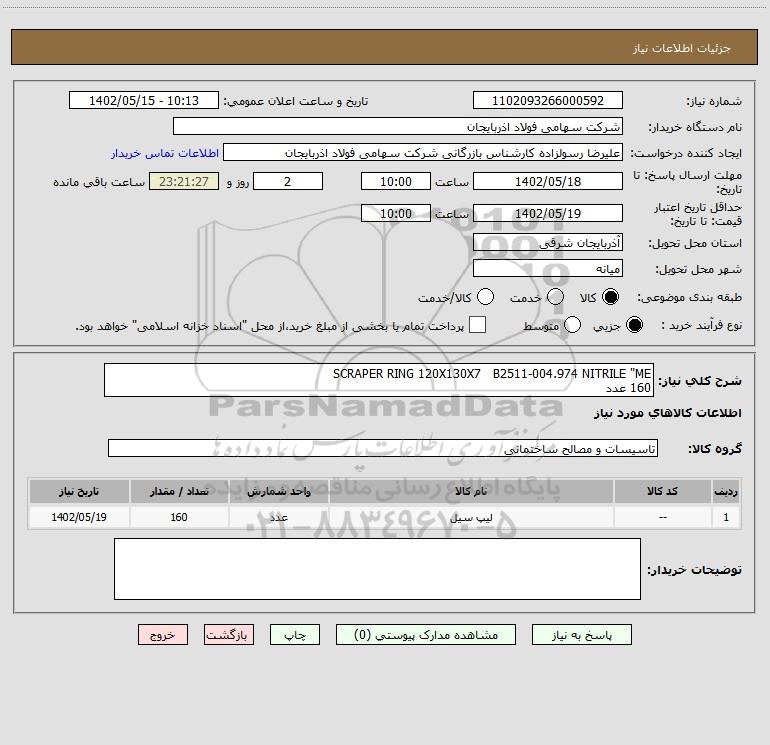Select the کالا/خدمت radio button
This screenshot has height=745, width=770.
click(x=485, y=297)
